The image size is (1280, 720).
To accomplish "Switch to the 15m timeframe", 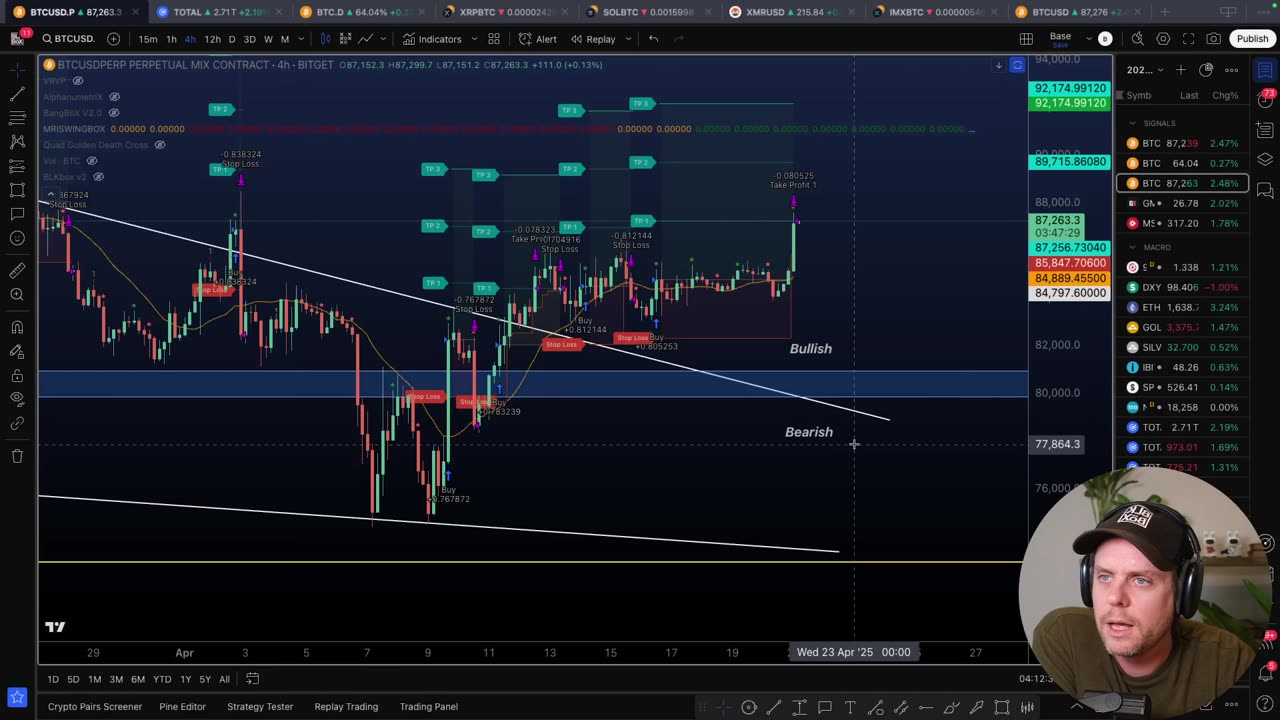I will [x=148, y=39].
